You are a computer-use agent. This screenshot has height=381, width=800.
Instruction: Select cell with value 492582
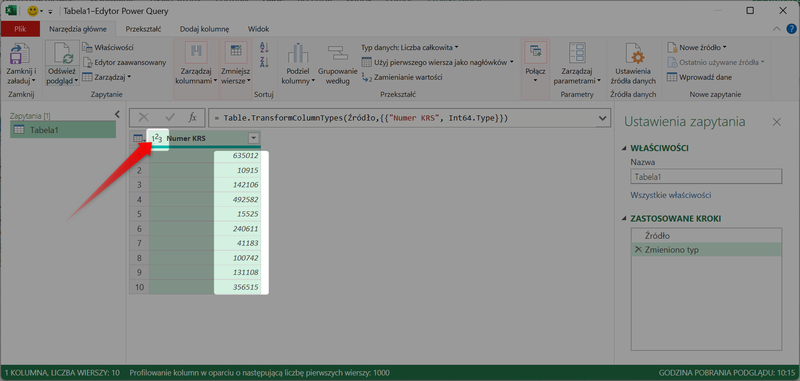(205, 199)
